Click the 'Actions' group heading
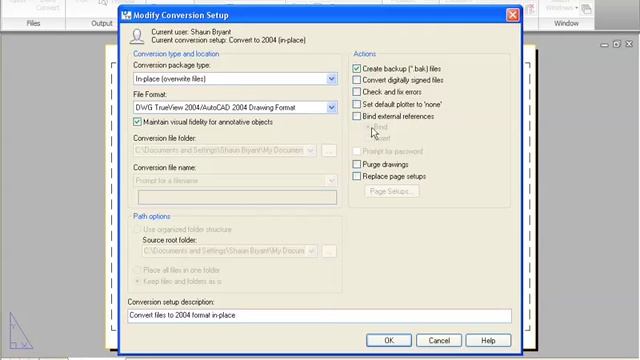640x360 pixels. tap(364, 54)
